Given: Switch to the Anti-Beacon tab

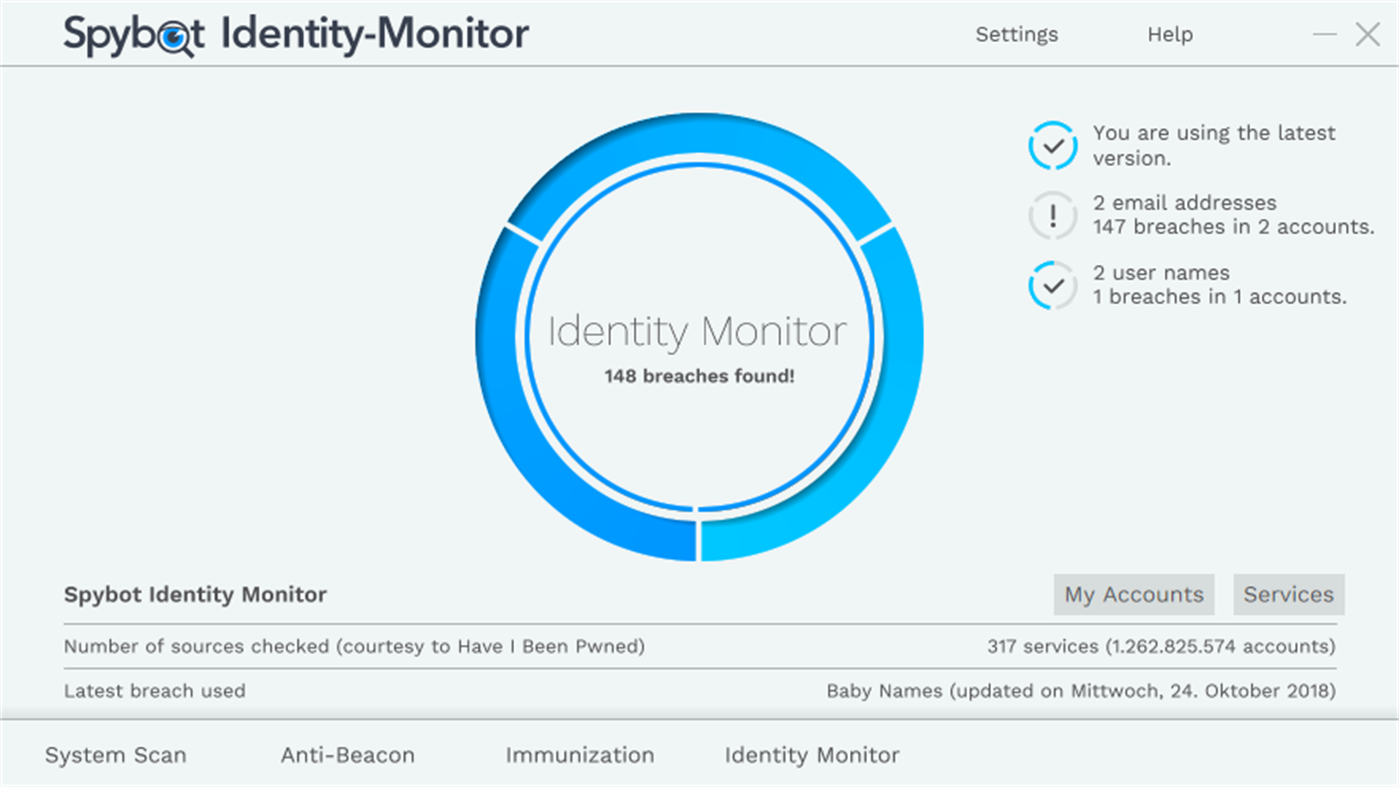Looking at the screenshot, I should (x=347, y=755).
